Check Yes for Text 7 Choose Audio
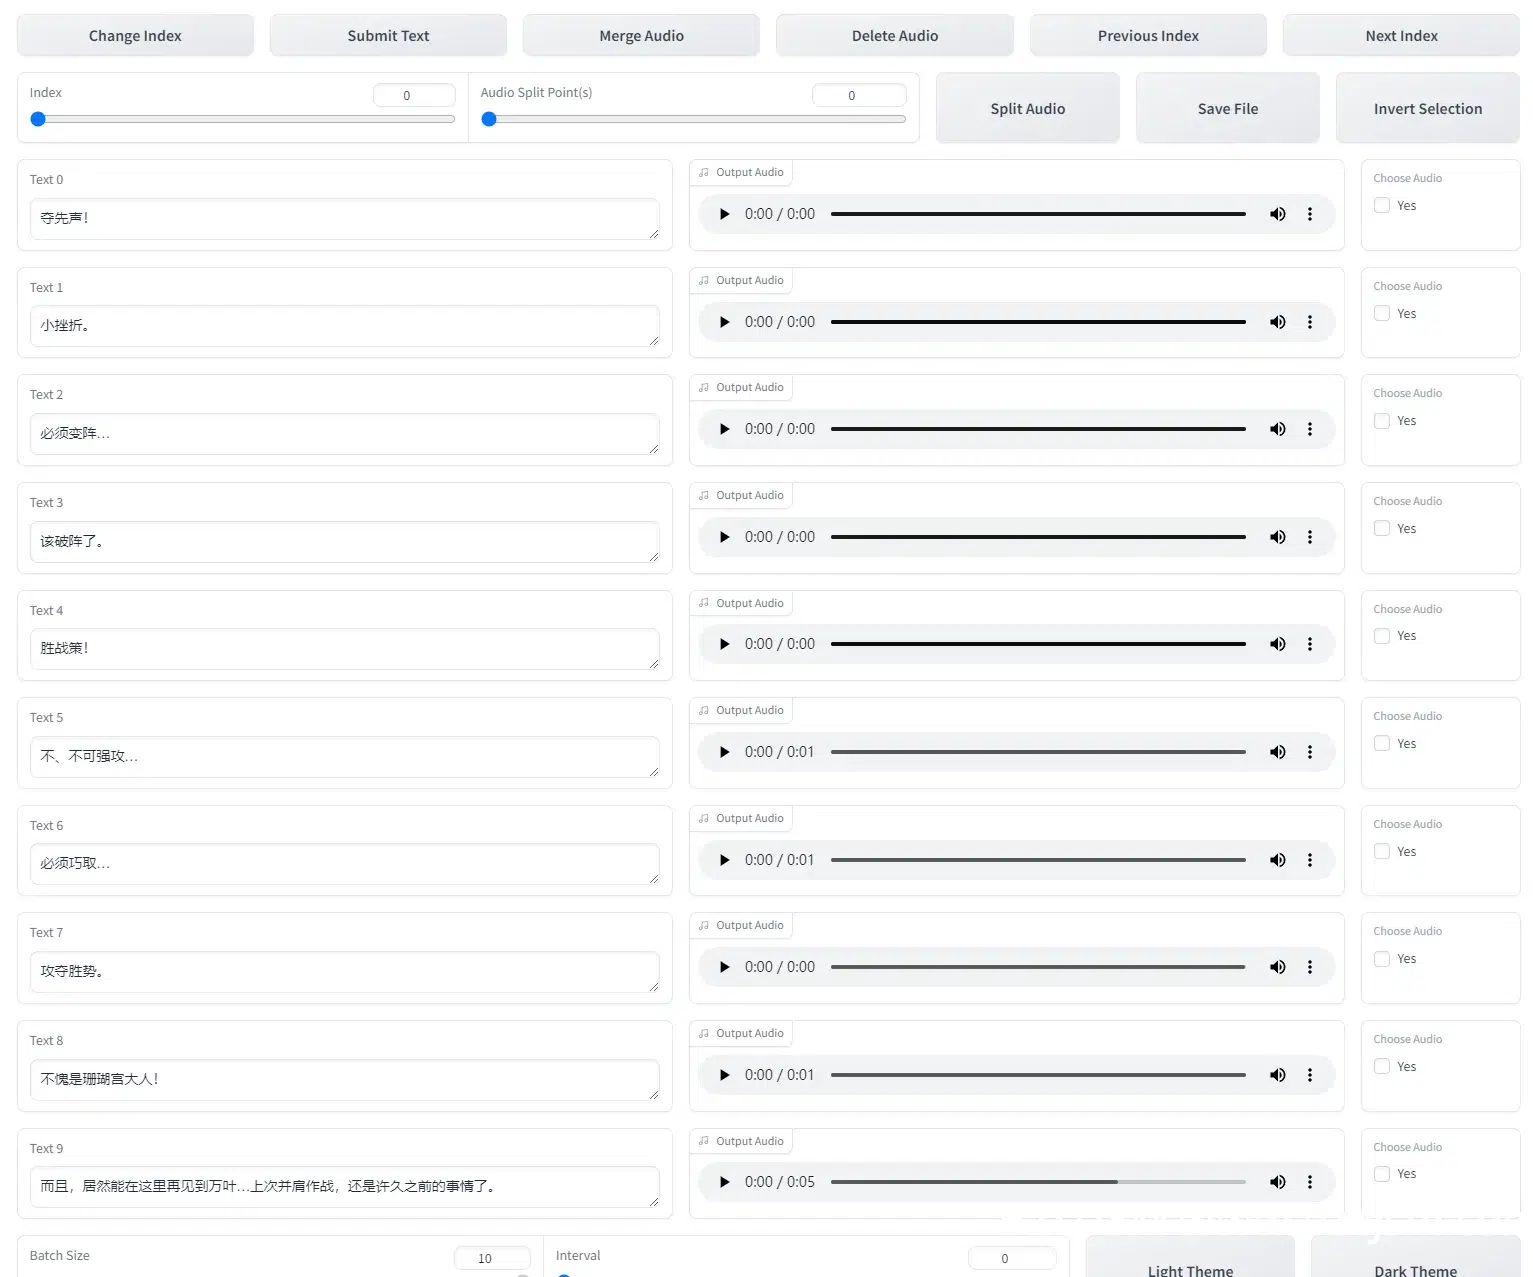The image size is (1533, 1277). (1382, 959)
